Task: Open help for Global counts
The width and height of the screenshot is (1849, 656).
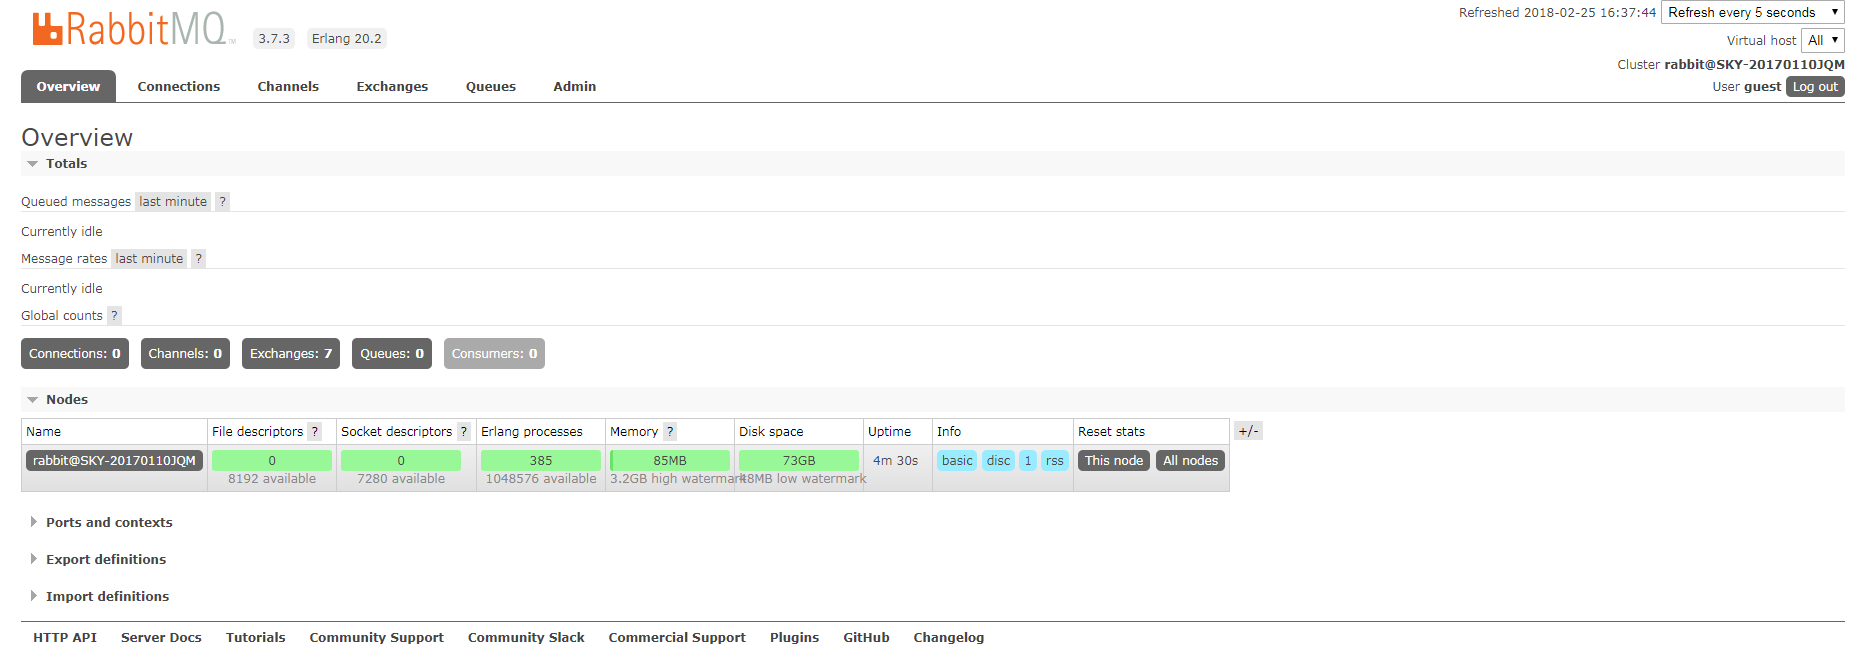Action: click(x=114, y=316)
